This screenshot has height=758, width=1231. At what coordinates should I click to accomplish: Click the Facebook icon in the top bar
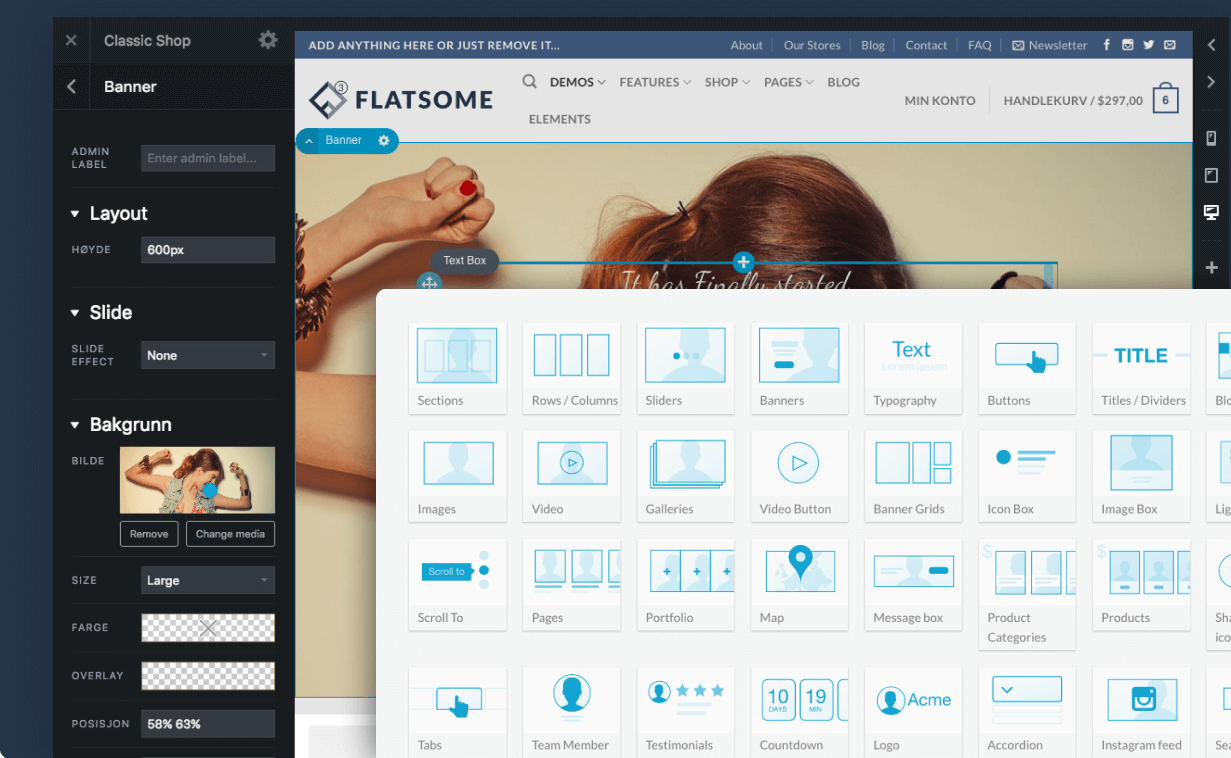coord(1106,45)
